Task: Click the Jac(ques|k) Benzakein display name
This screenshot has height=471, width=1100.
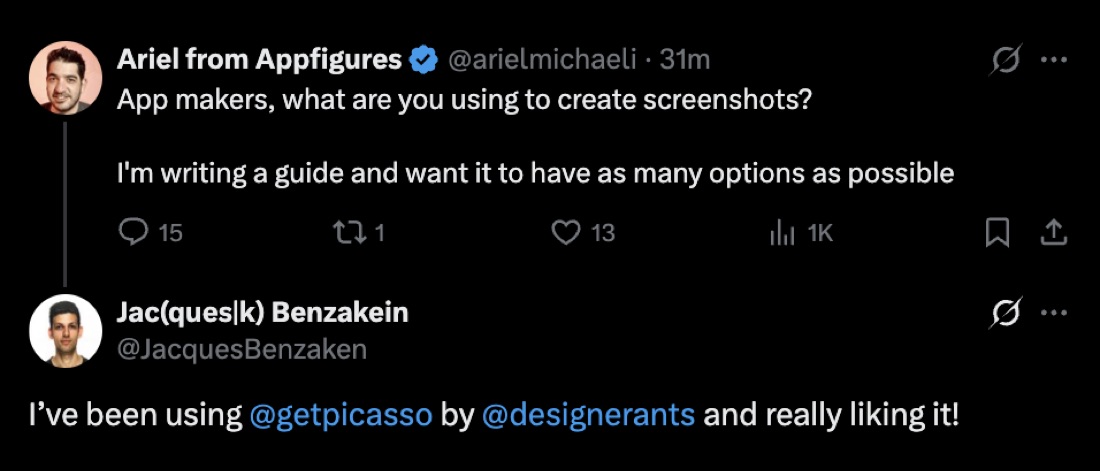Action: pyautogui.click(x=262, y=313)
